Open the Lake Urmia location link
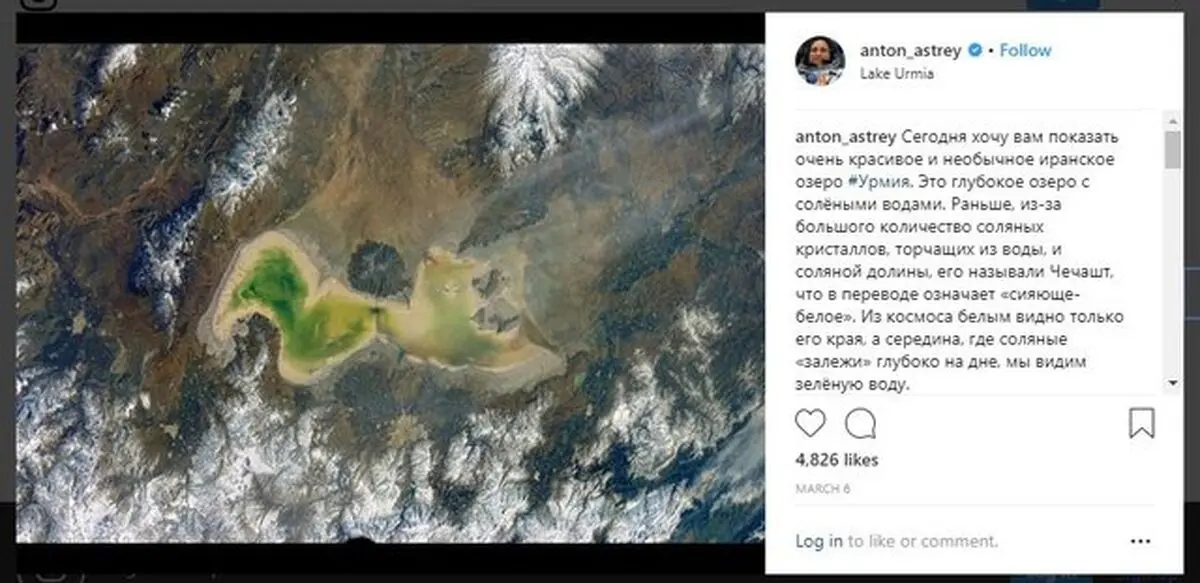 point(897,74)
